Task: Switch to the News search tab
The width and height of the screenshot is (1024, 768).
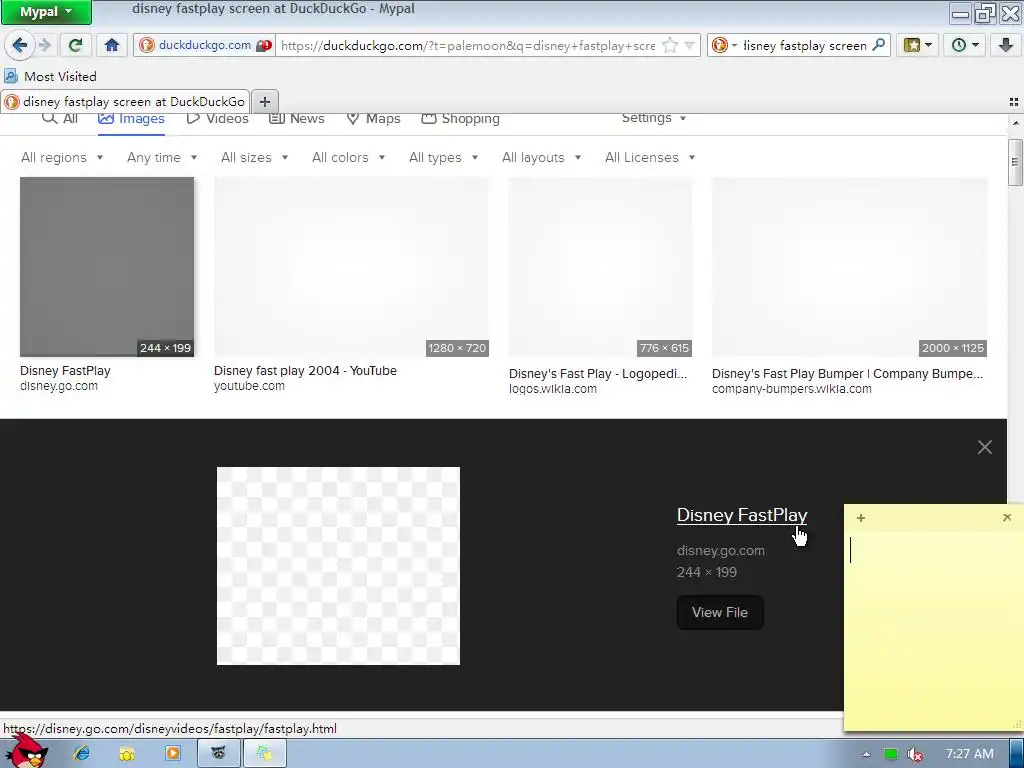Action: [x=297, y=118]
